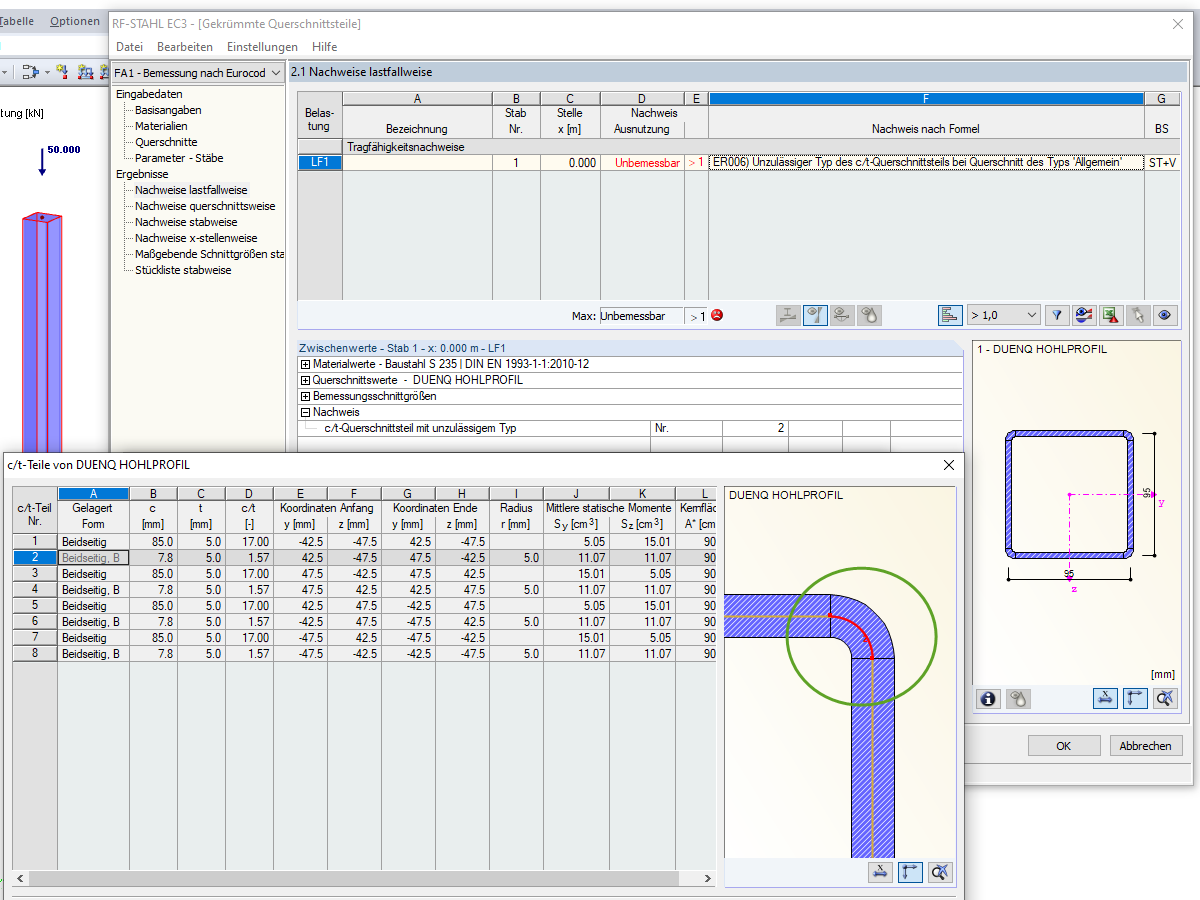Click the grey pick-member cursor icon
Viewport: 1200px width, 900px height.
click(1137, 315)
